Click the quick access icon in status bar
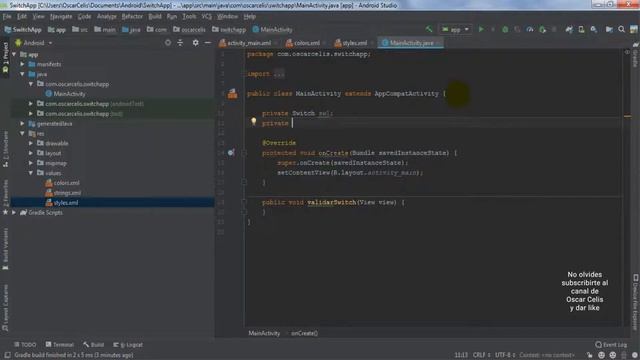The image size is (640, 360). click(x=7, y=355)
